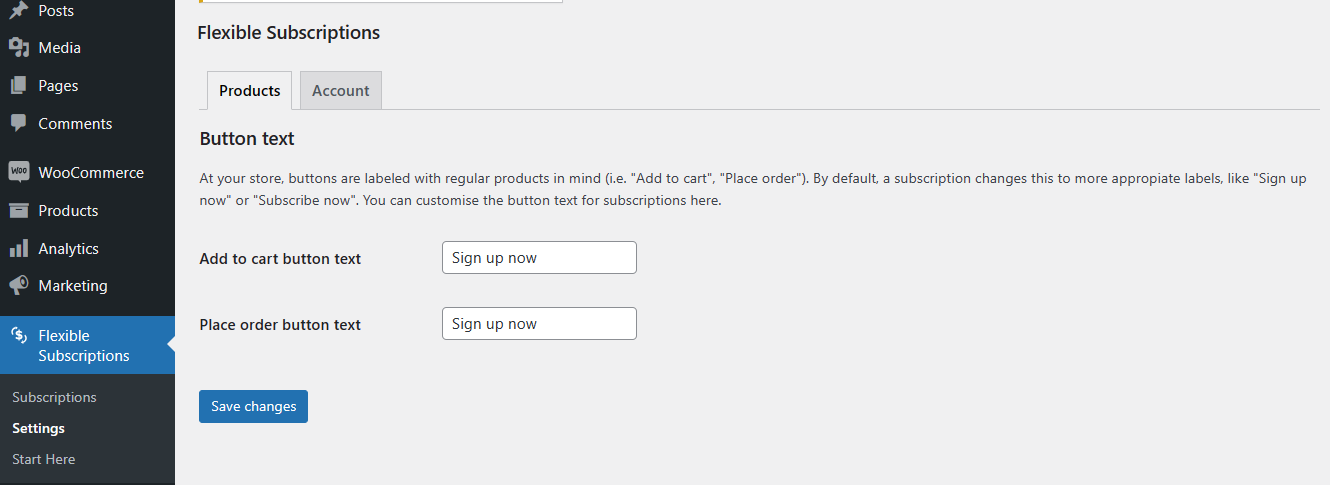Open the Settings submenu item

pyautogui.click(x=38, y=428)
